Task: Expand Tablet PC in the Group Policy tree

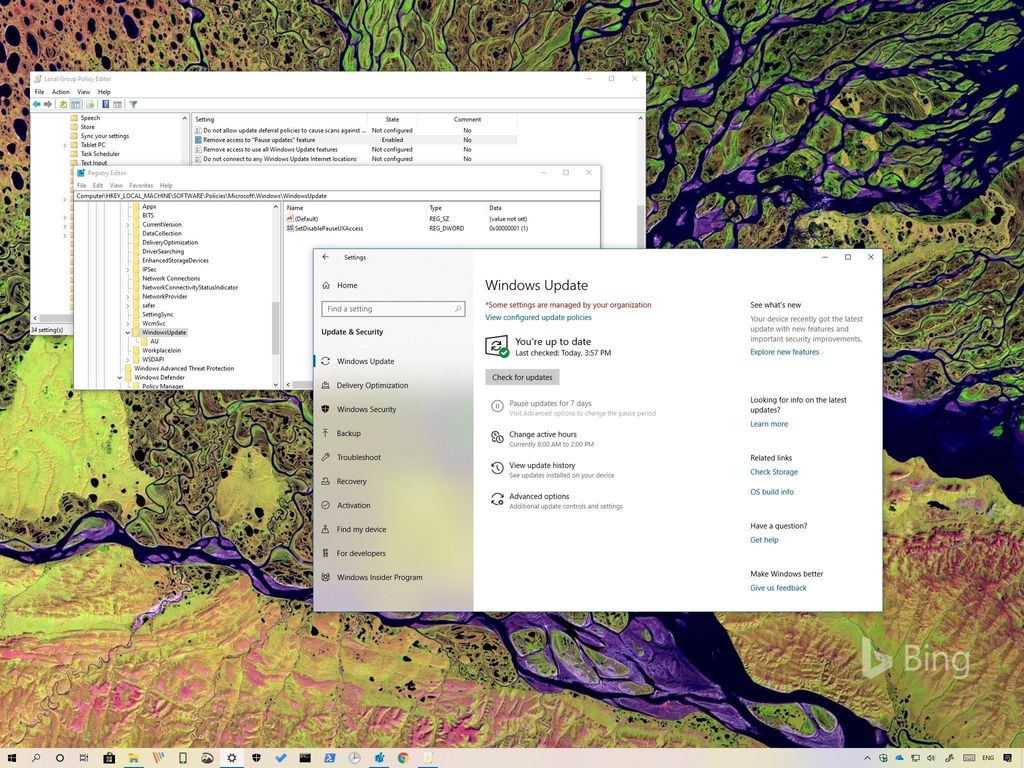Action: 64,145
